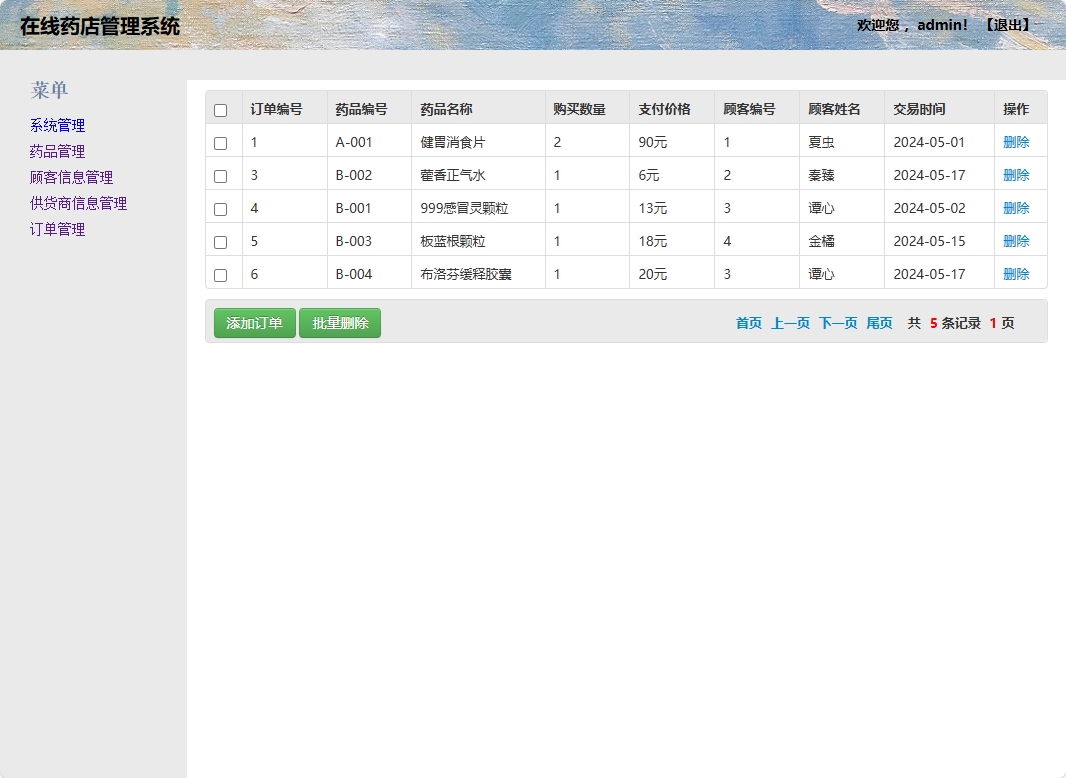
Task: Remove order 4 via its 删除 link
Action: [x=1018, y=207]
